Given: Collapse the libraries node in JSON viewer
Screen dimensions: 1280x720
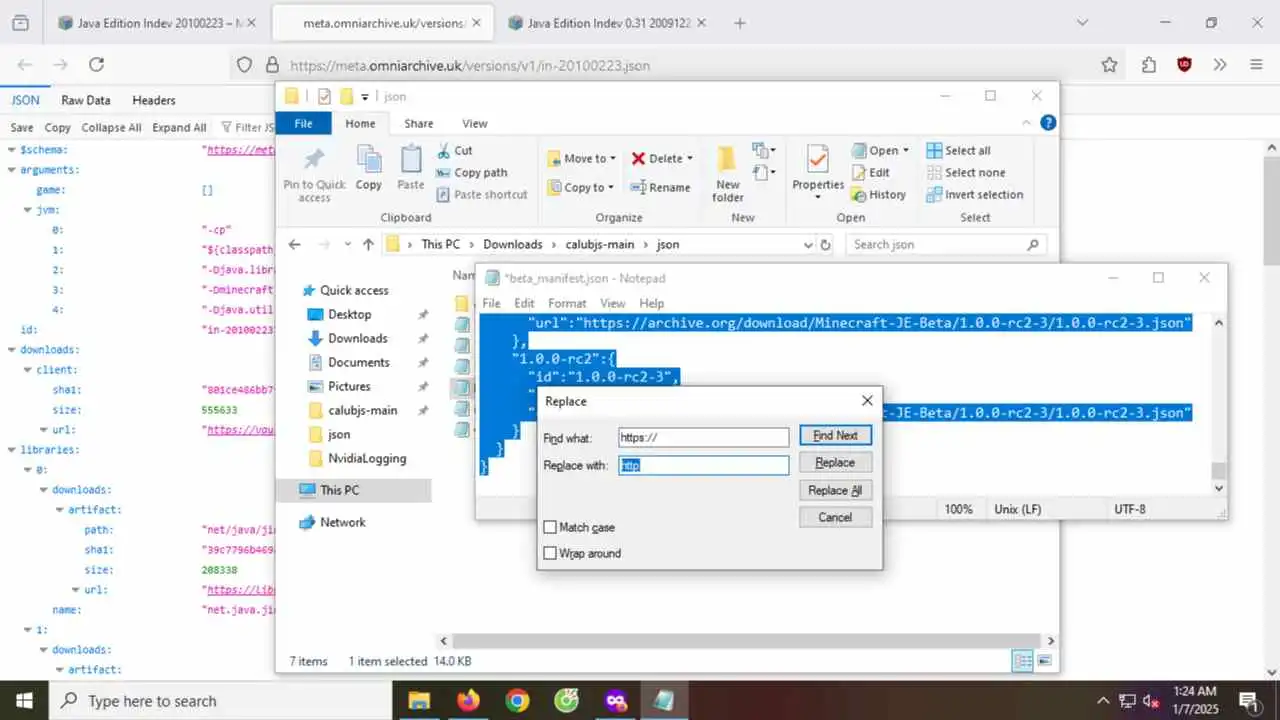Looking at the screenshot, I should coord(12,450).
